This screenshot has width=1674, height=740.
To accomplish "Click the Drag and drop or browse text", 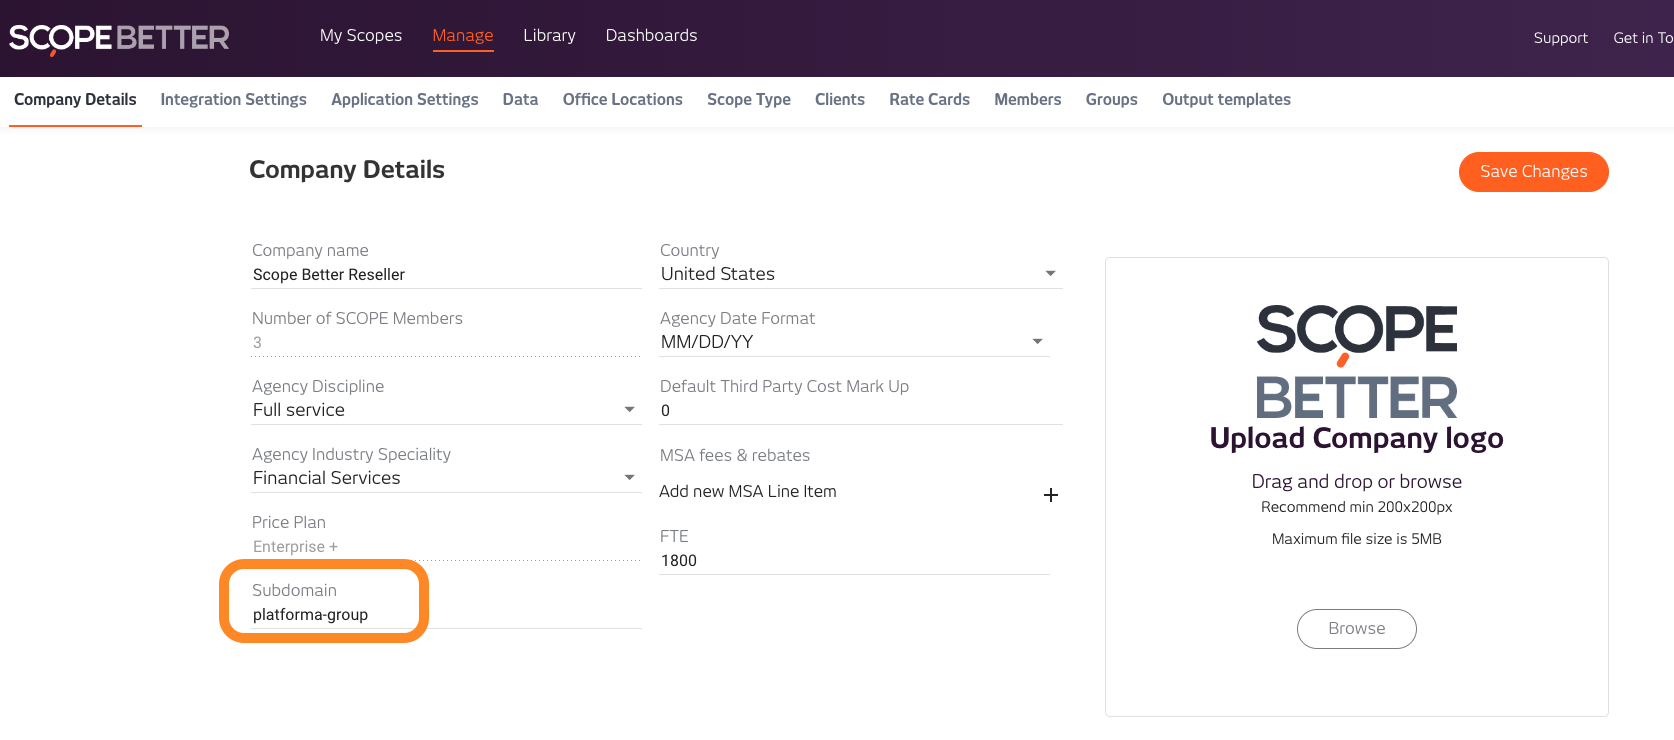I will point(1356,481).
